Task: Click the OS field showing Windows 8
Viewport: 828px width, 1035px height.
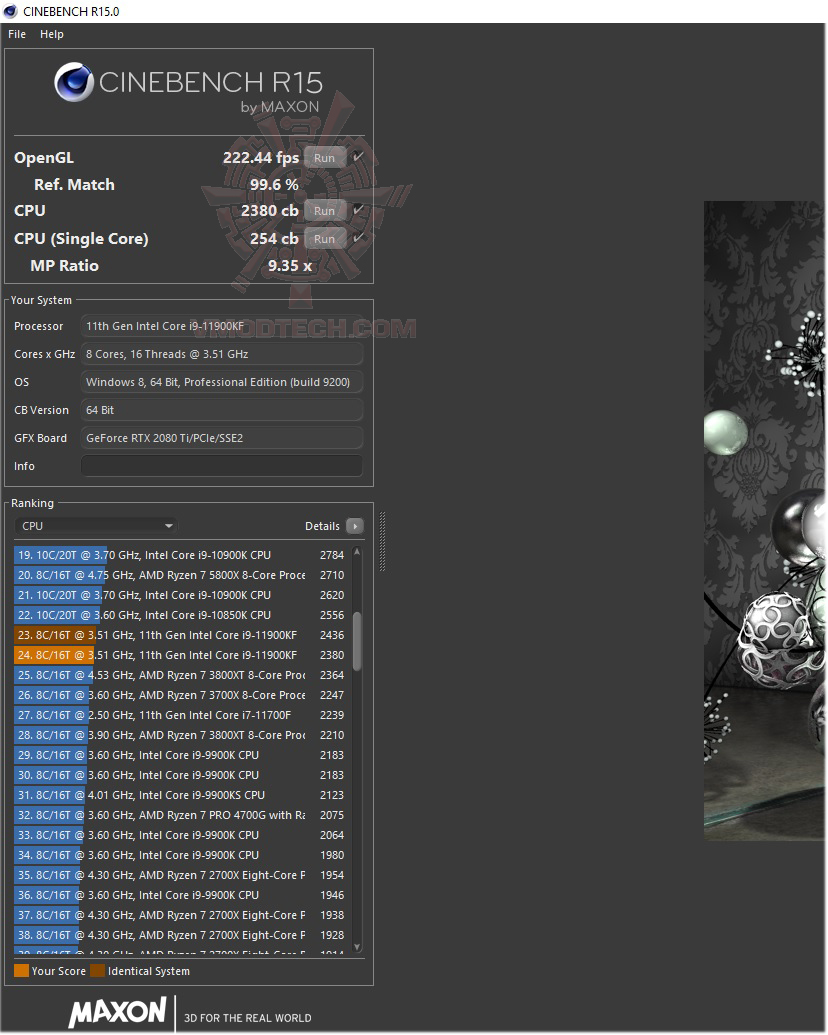Action: (x=221, y=381)
